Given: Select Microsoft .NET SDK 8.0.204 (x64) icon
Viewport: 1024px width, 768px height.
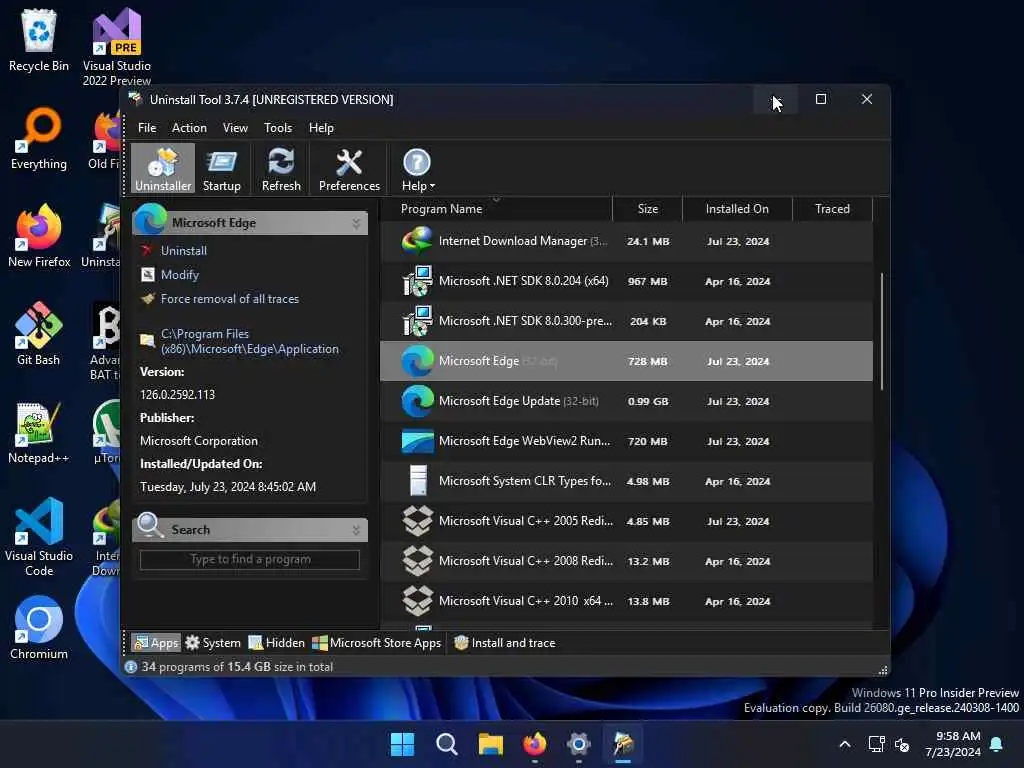Looking at the screenshot, I should 417,281.
